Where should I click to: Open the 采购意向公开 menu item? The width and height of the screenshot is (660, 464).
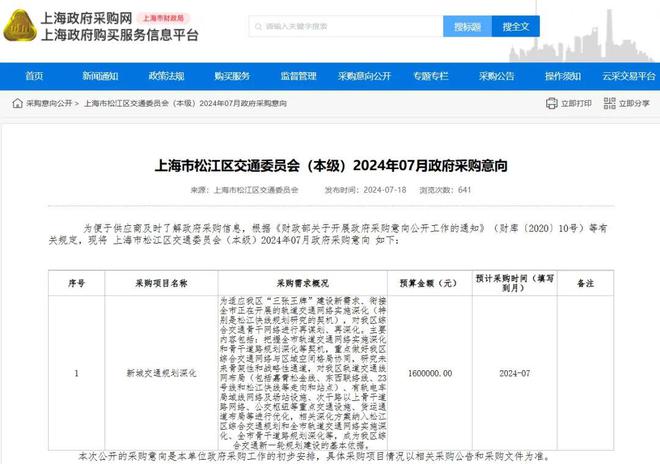click(365, 76)
